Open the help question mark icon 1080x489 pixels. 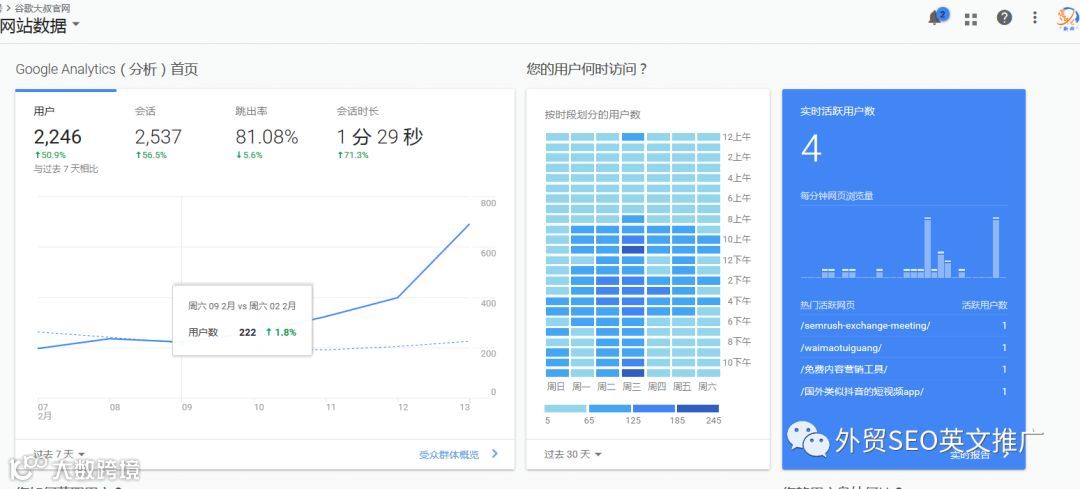click(x=1004, y=18)
